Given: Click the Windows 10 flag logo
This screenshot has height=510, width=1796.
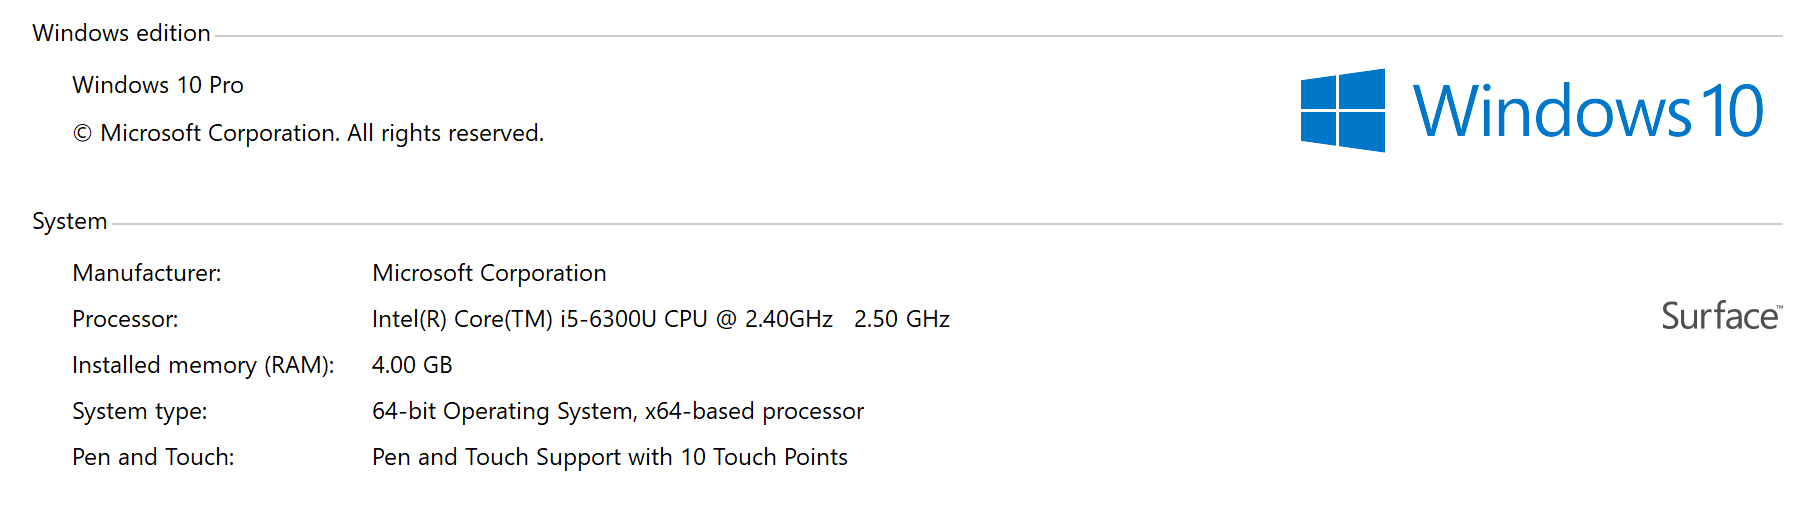Looking at the screenshot, I should pyautogui.click(x=1342, y=110).
